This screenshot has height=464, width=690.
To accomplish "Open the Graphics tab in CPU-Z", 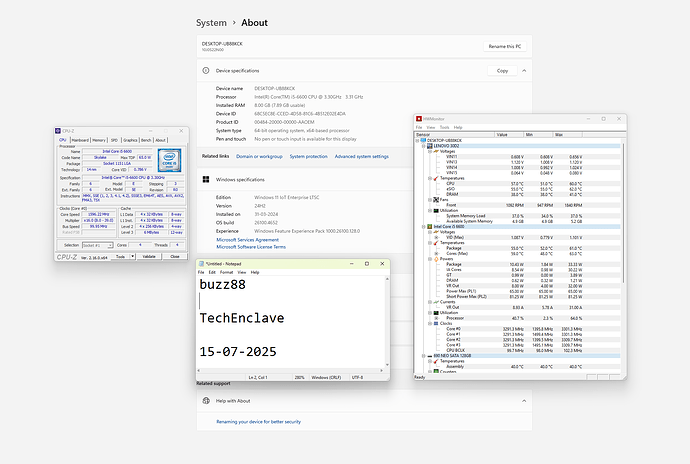I will pos(130,140).
